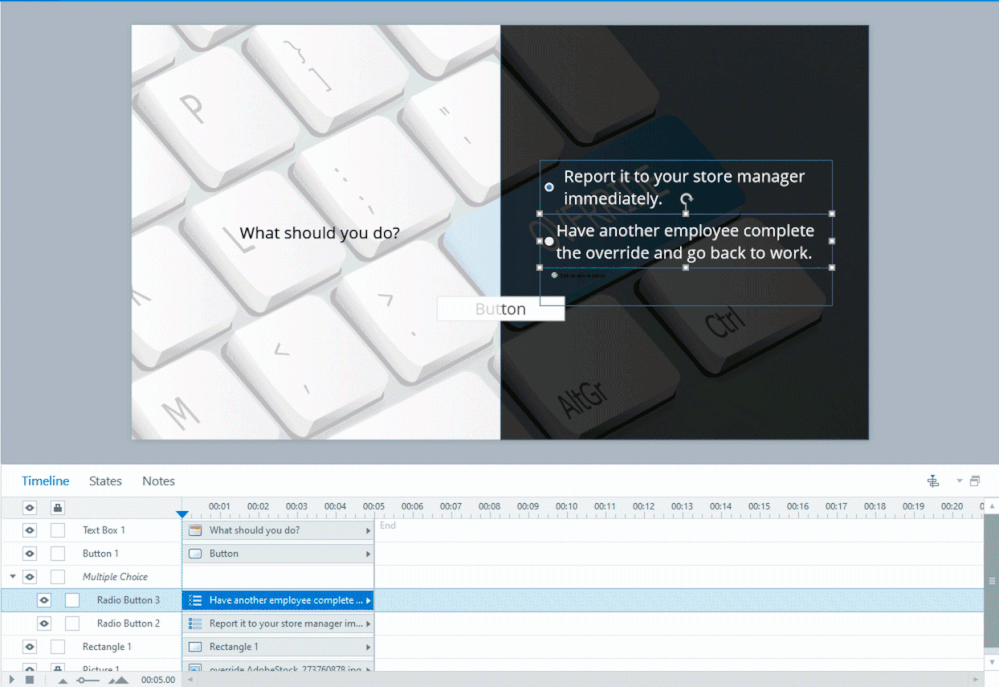Play the timeline preview
Screen dimensions: 999x687
click(12, 680)
